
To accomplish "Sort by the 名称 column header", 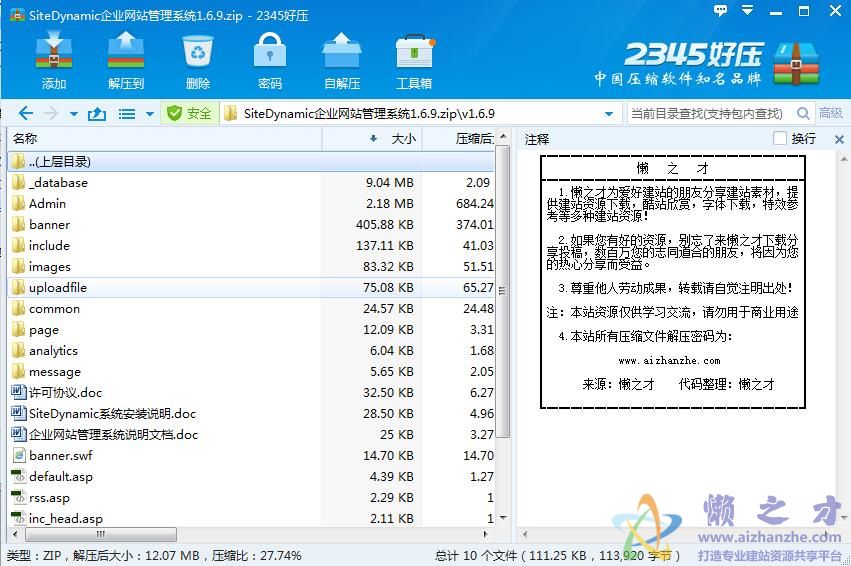I will tap(164, 139).
